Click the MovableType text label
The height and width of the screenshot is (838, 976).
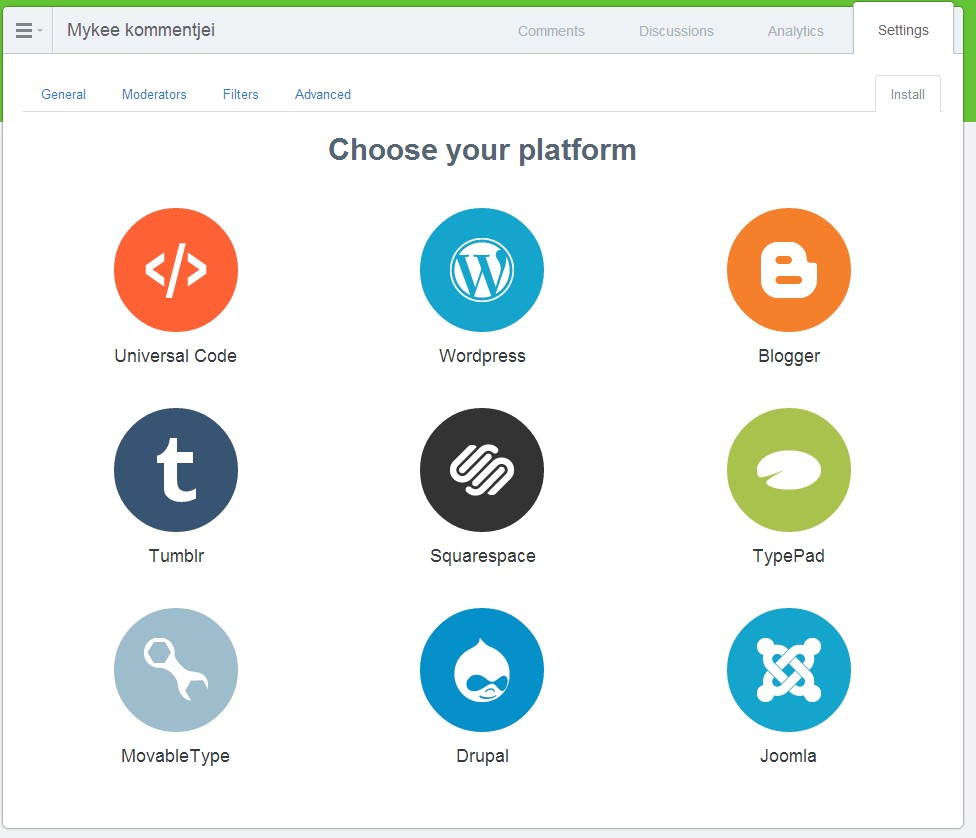(176, 756)
